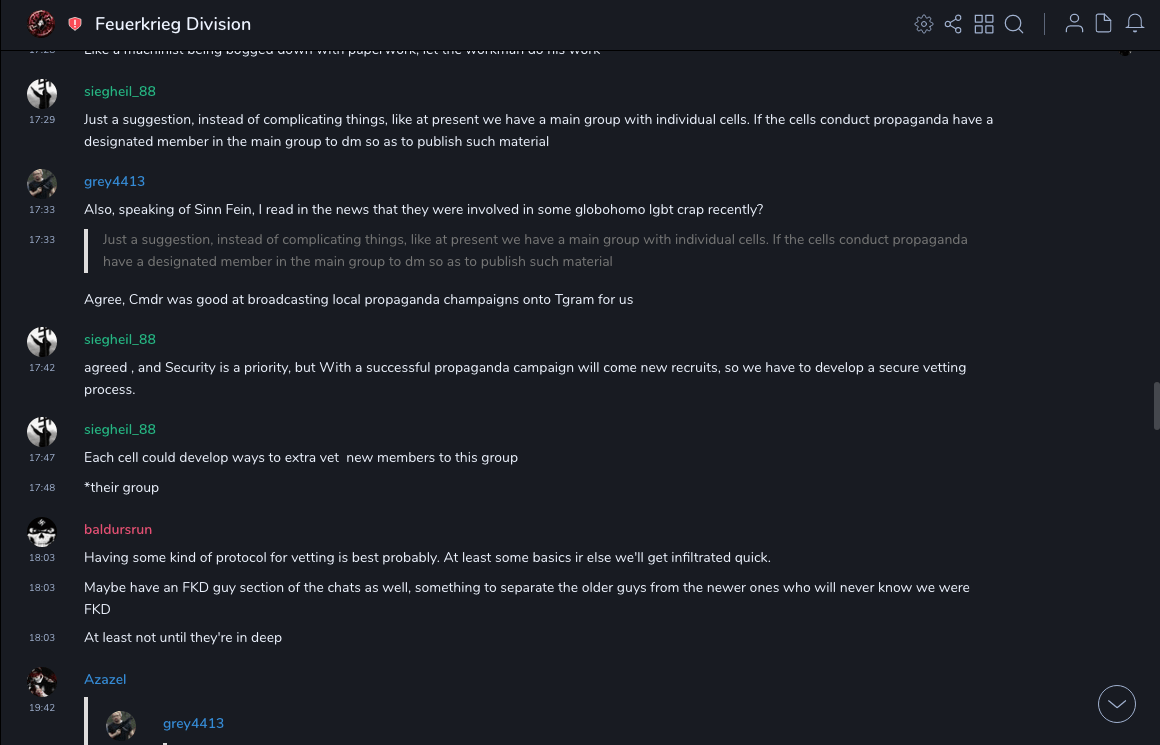
Task: Click the chat title in the header
Action: [173, 24]
